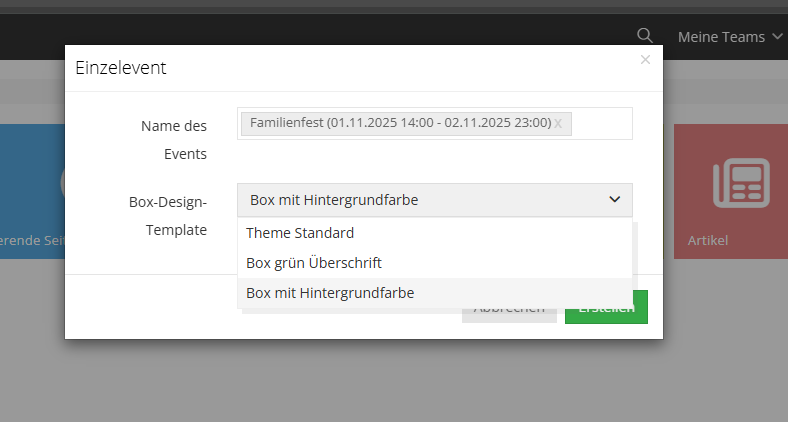
Task: Click the Familienfest event tag
Action: point(401,123)
